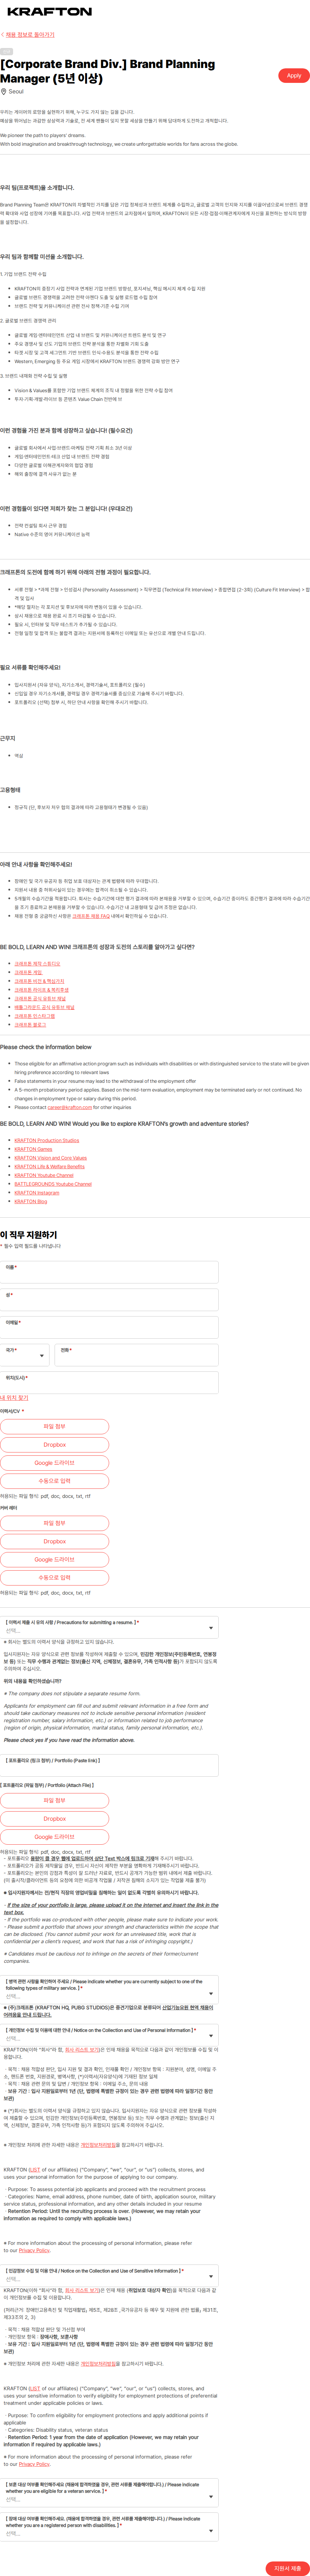Focus the 전화 phone input field
The image size is (310, 2576).
click(136, 1355)
